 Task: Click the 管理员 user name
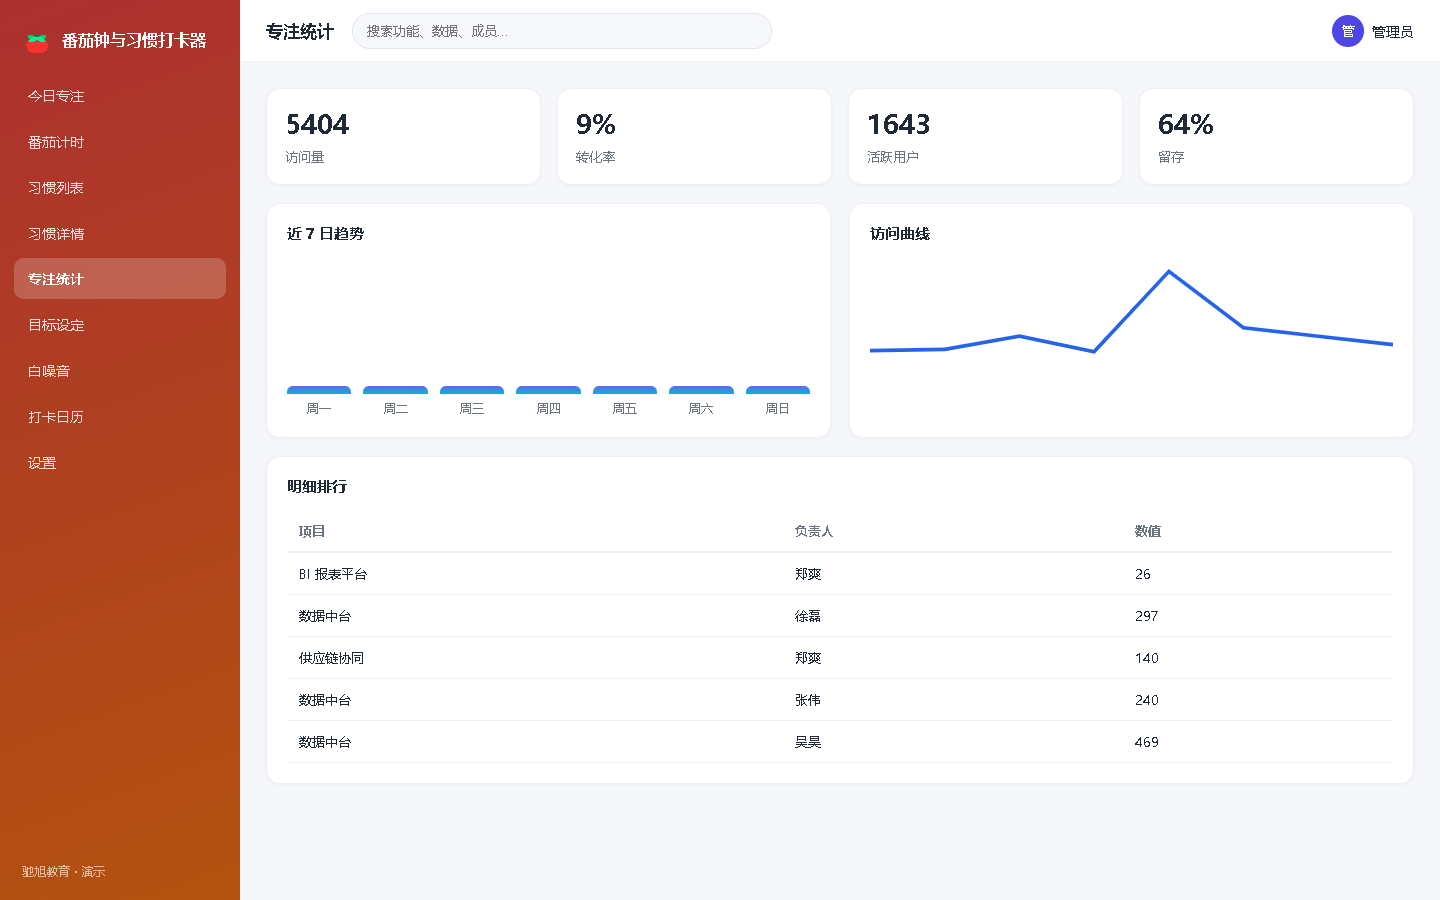[x=1392, y=32]
